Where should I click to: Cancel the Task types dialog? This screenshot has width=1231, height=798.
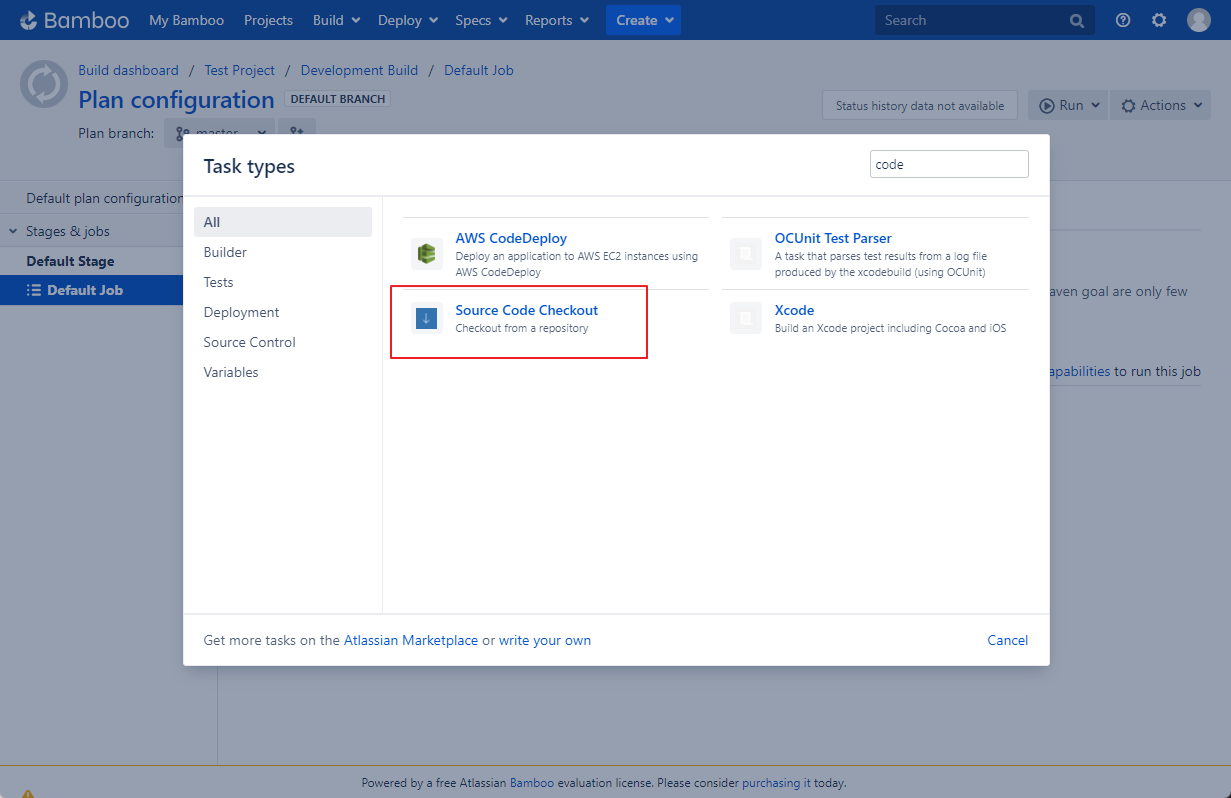[x=1007, y=640]
